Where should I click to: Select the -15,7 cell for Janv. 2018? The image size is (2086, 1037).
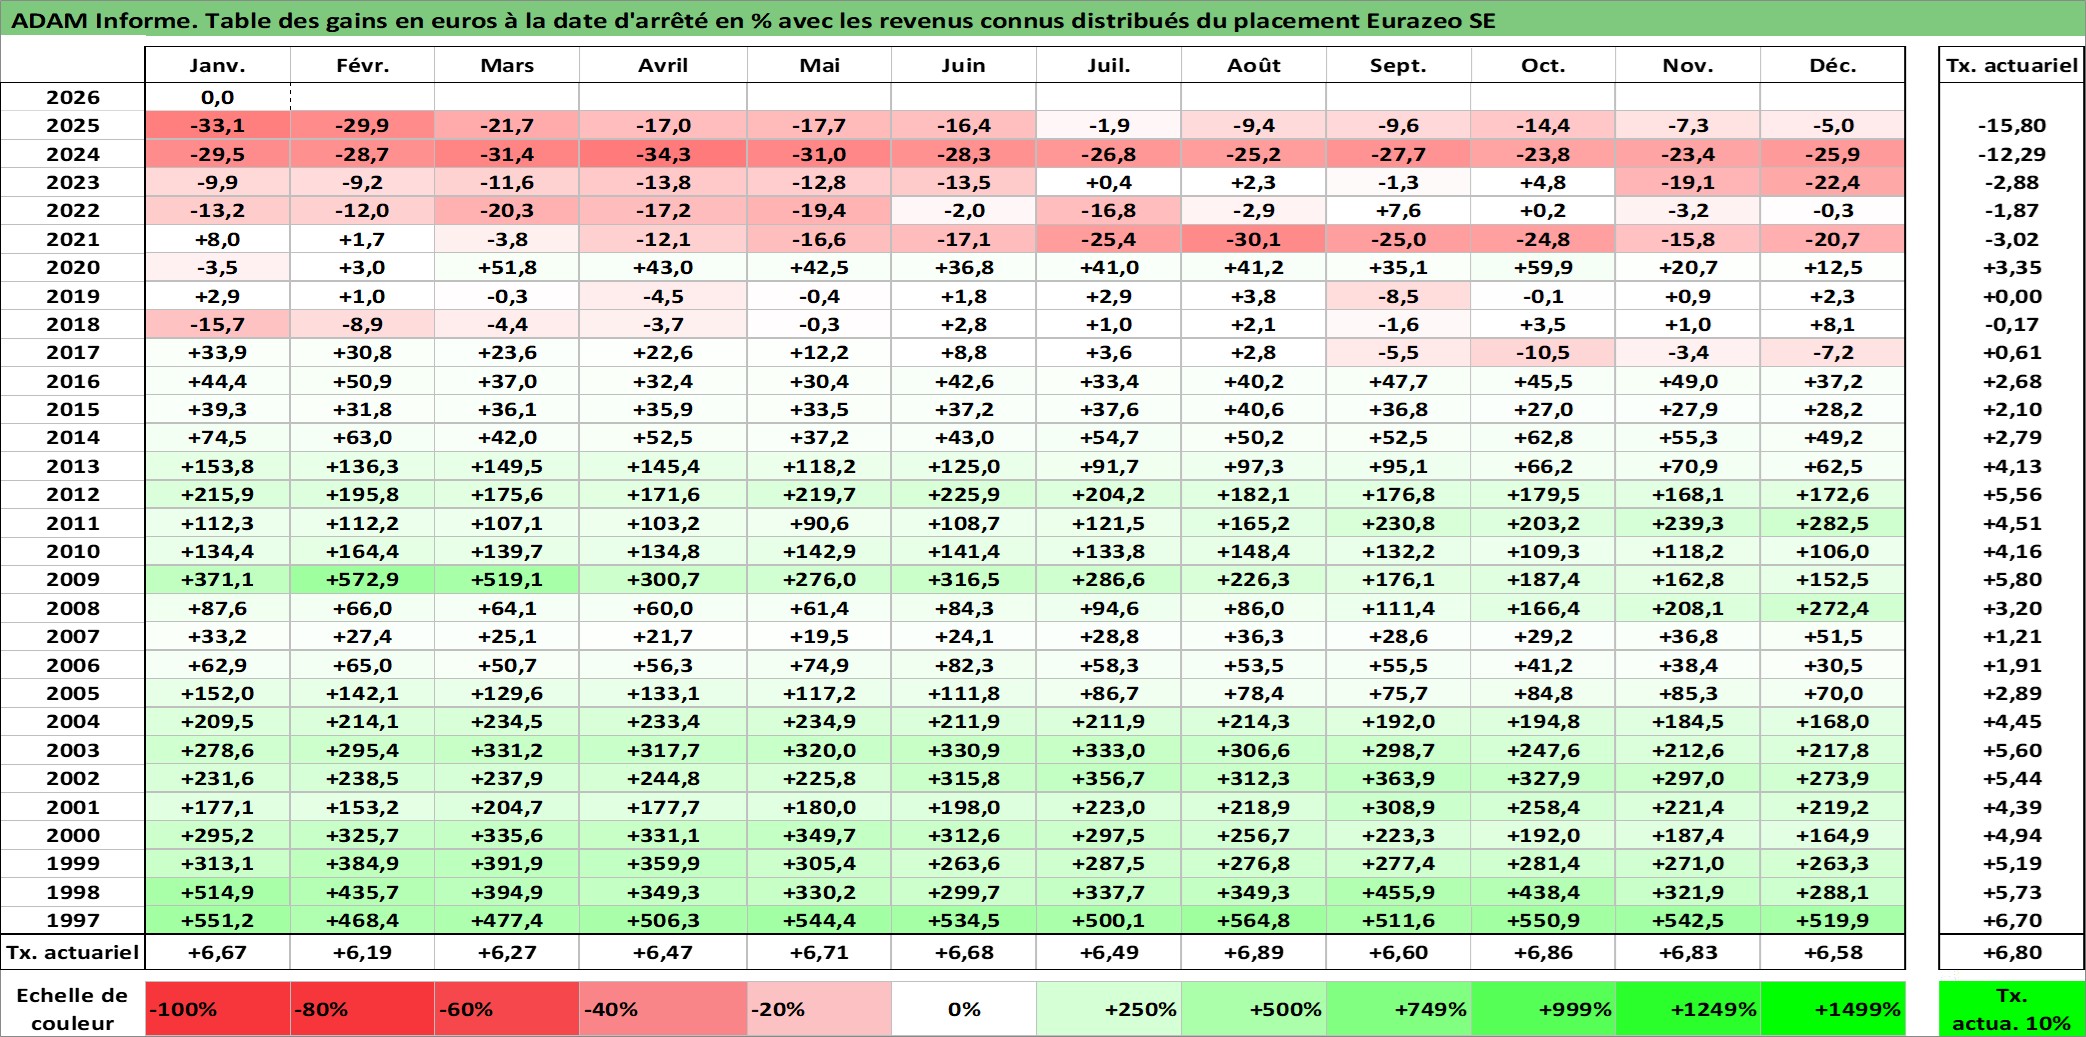(x=218, y=324)
